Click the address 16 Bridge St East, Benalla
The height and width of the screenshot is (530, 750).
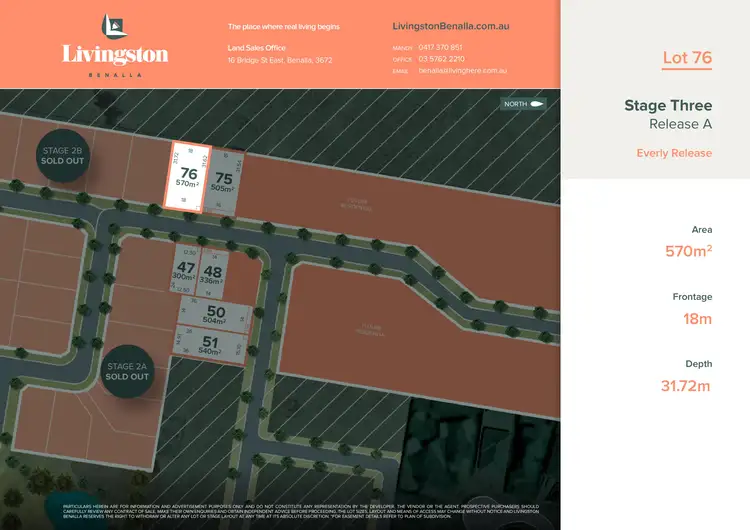280,60
